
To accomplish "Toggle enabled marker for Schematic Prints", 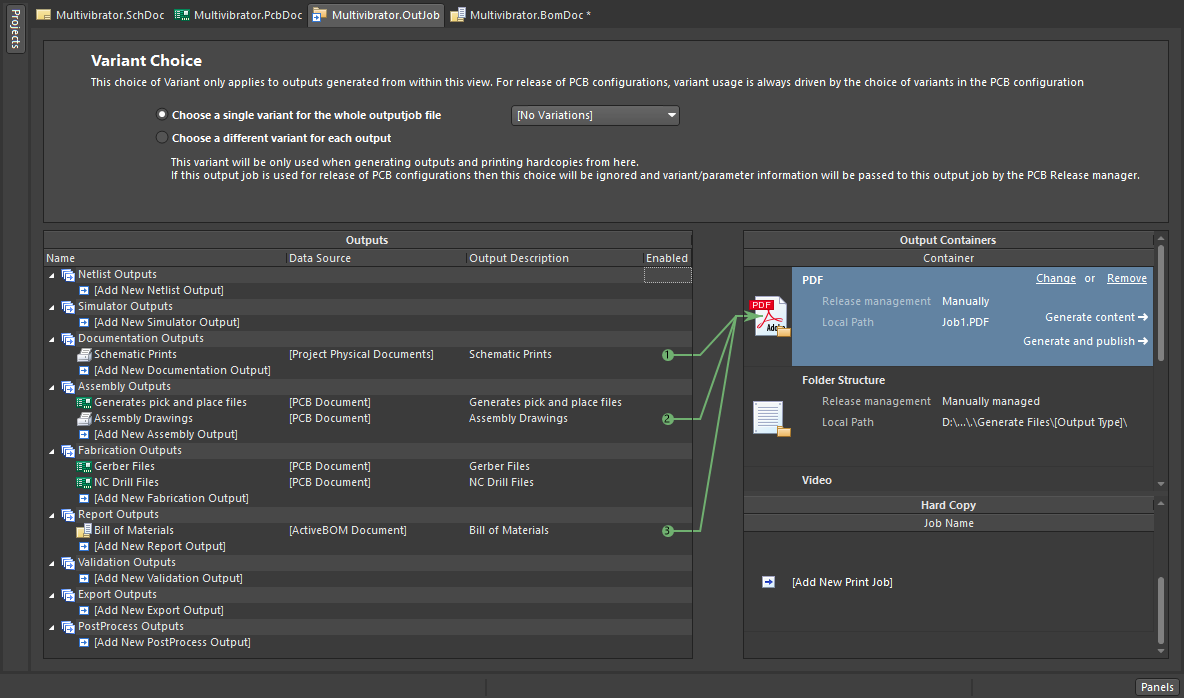I will [667, 355].
